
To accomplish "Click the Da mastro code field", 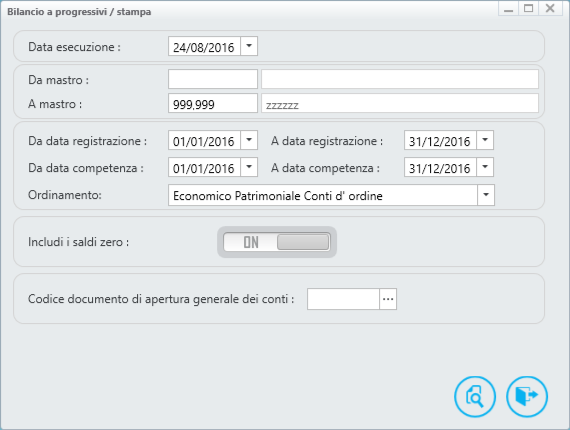I will coord(213,79).
